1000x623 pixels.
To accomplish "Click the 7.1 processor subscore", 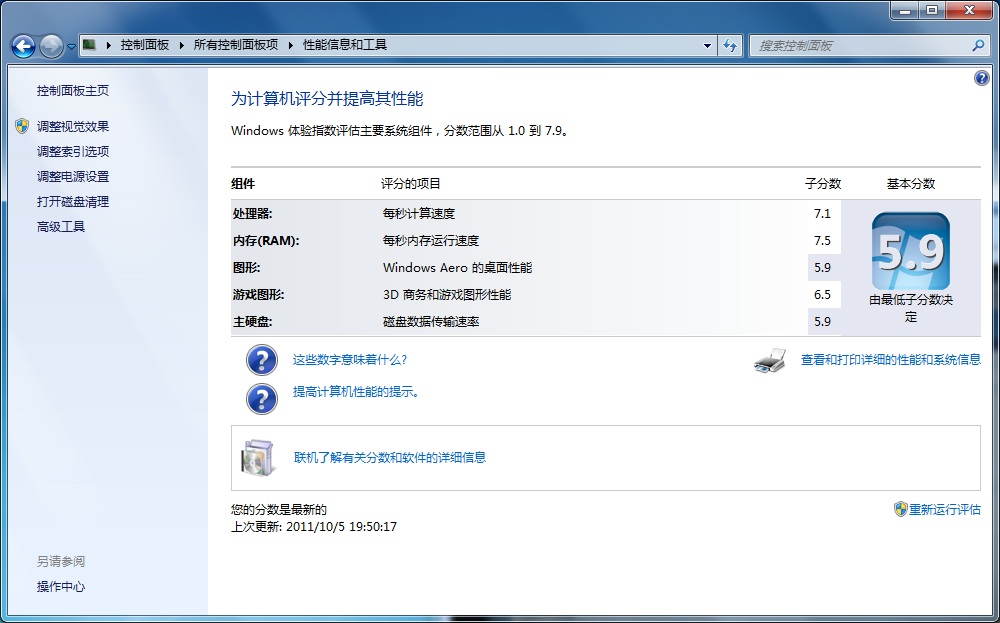I will [x=823, y=214].
